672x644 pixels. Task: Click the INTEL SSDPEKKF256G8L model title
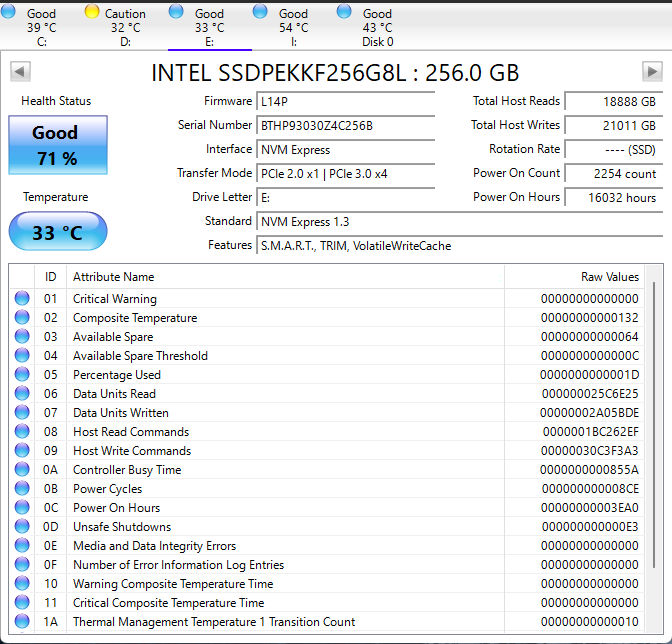point(335,72)
